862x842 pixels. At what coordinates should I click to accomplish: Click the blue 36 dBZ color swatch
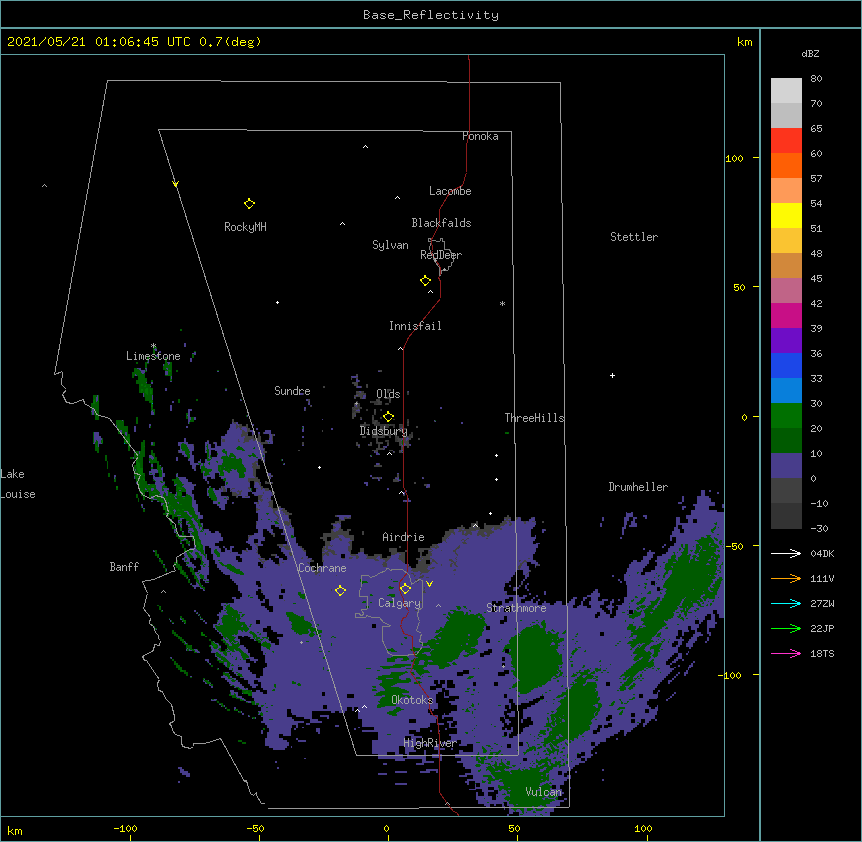pyautogui.click(x=786, y=365)
